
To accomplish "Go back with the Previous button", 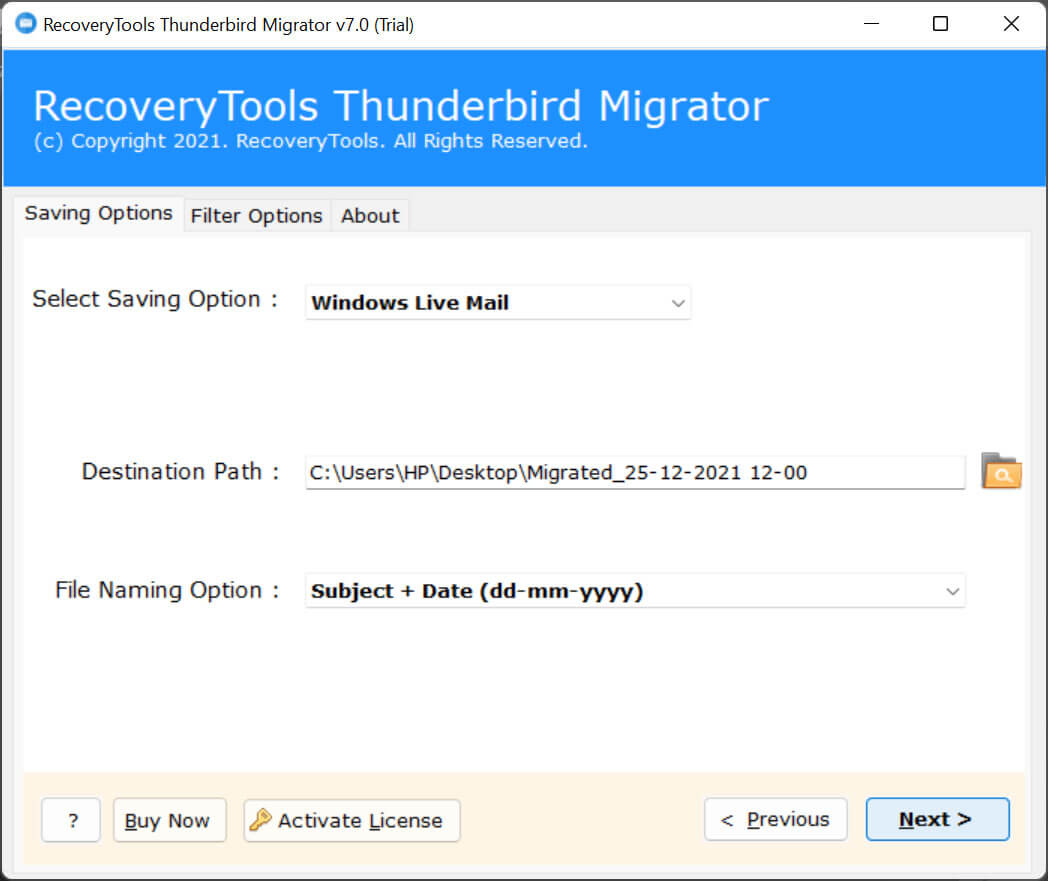I will coord(776,819).
